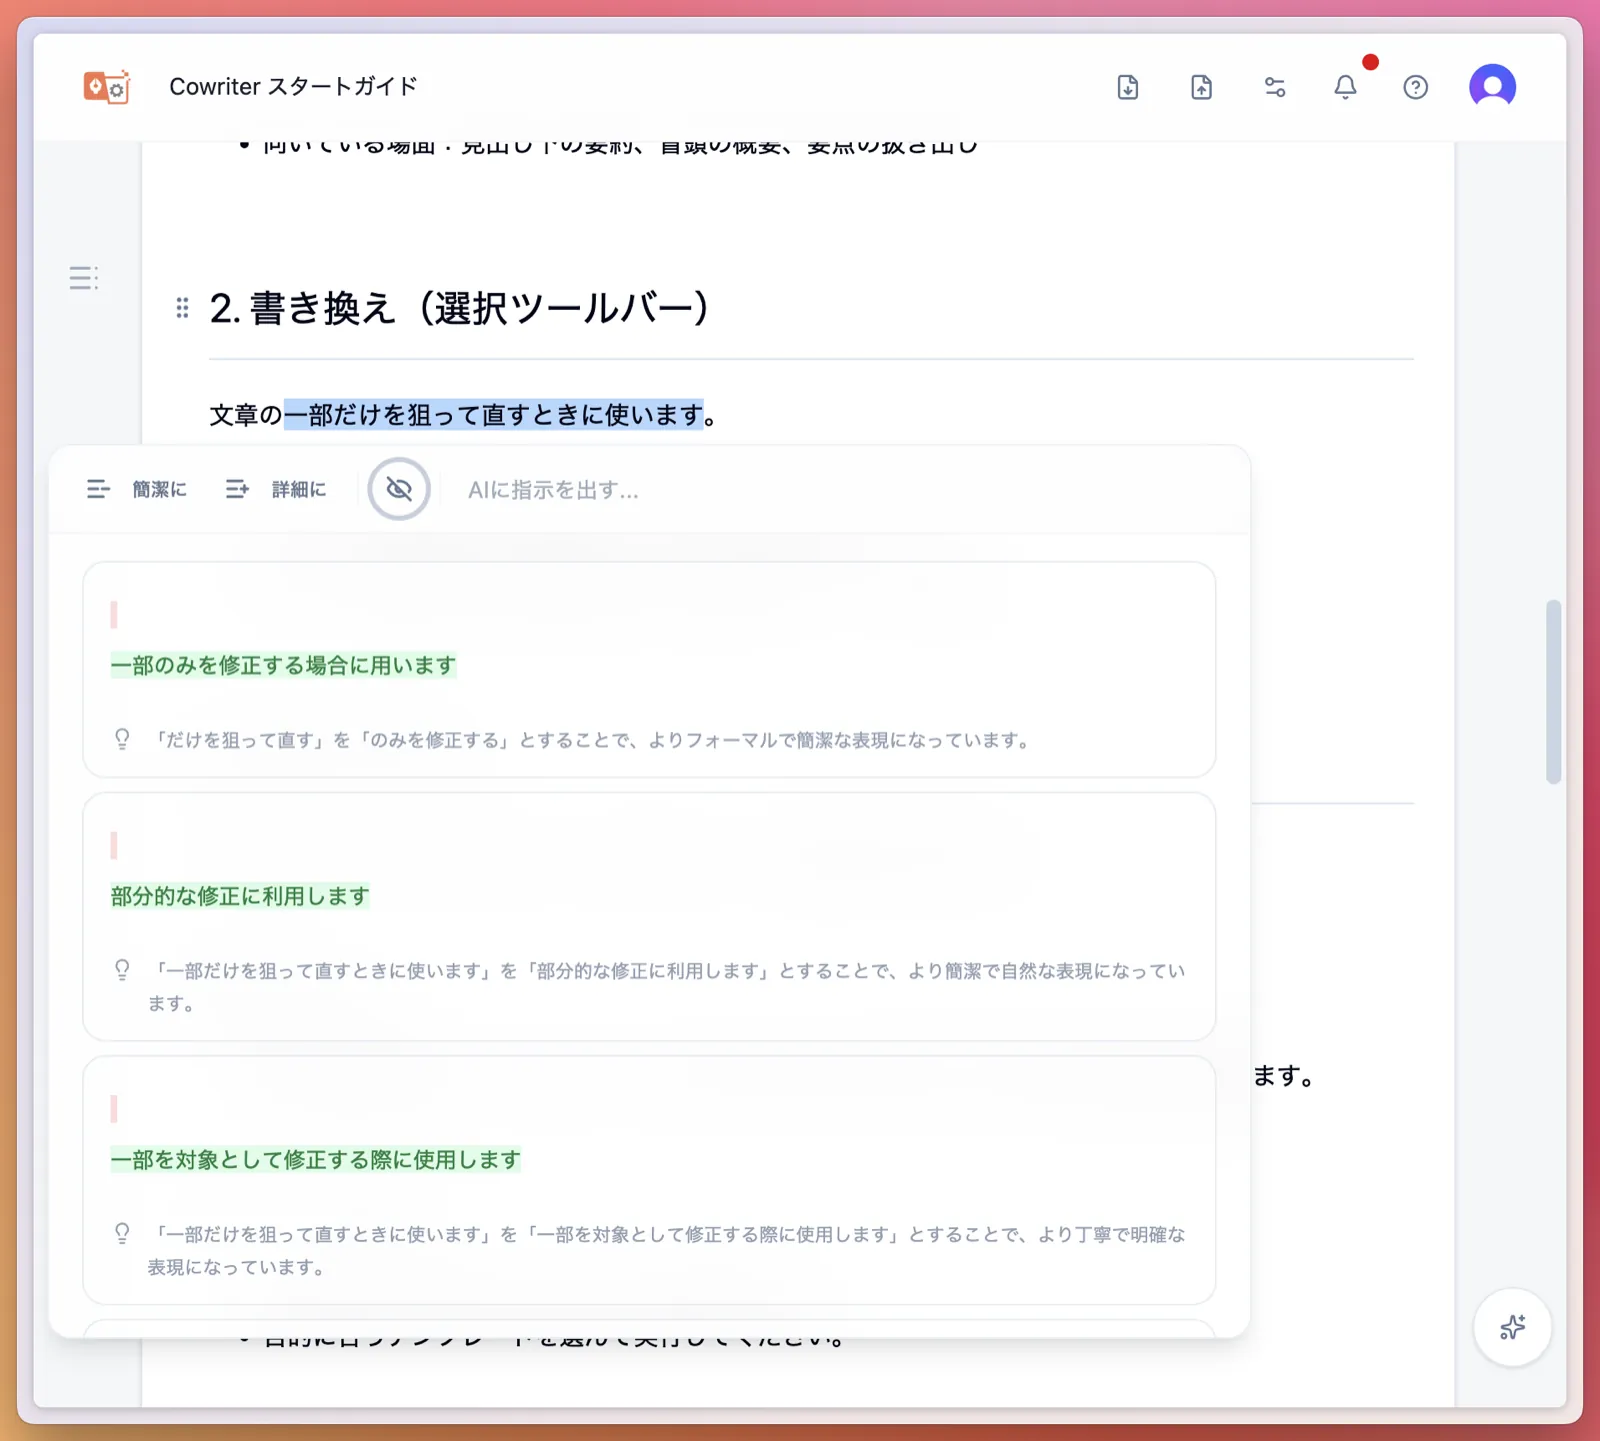Open the Cowriter app icon menu

pyautogui.click(x=106, y=87)
